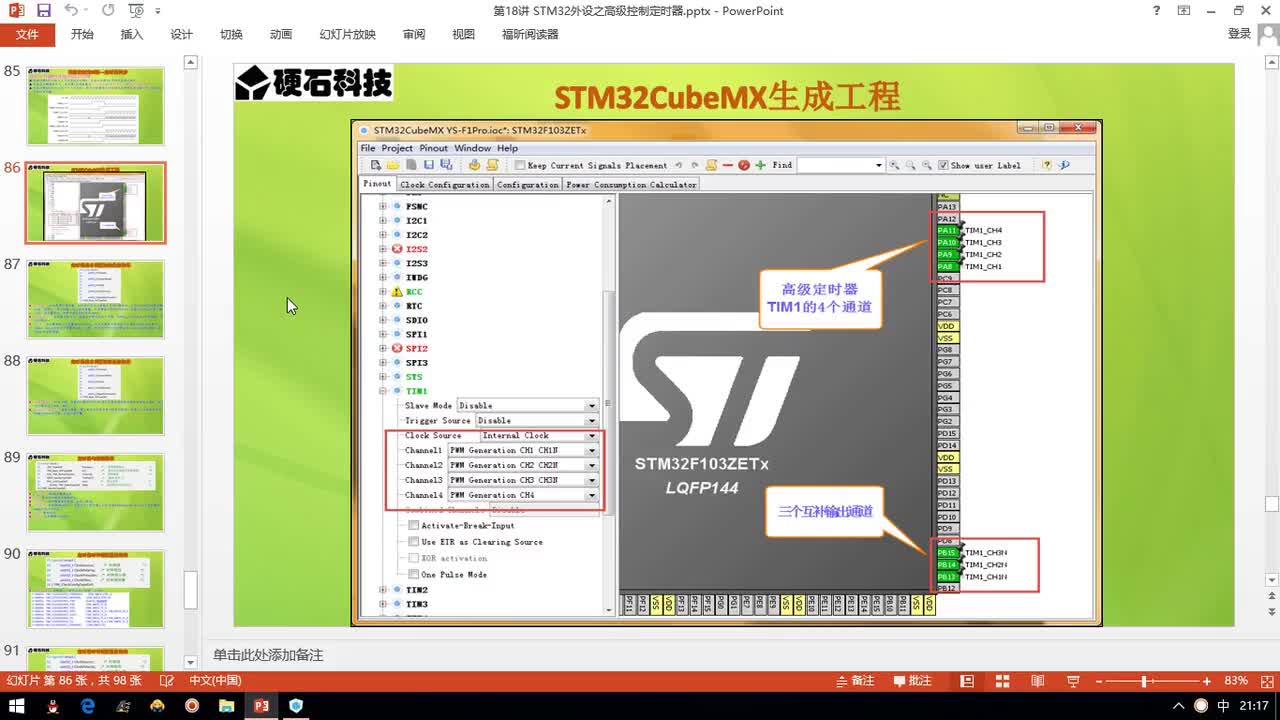The width and height of the screenshot is (1280, 720).
Task: Open the 动画 ribbon tab
Action: point(281,34)
